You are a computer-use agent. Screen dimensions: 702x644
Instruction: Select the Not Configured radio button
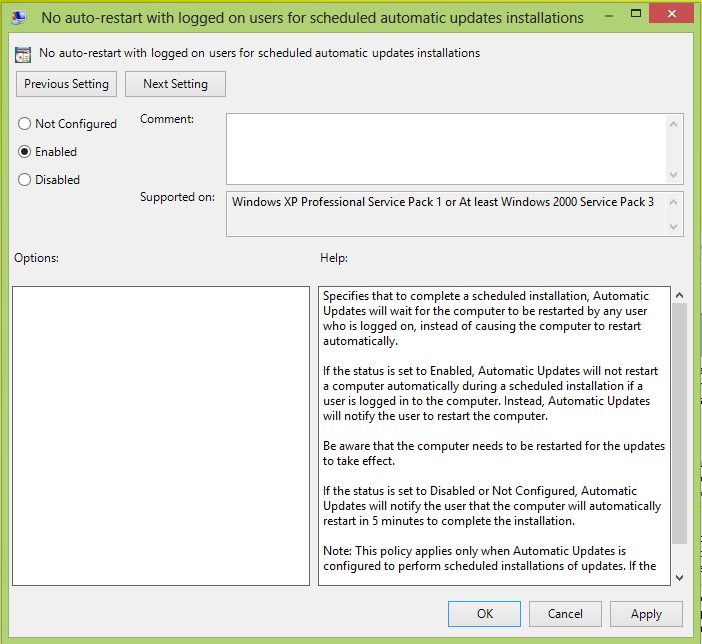click(x=25, y=124)
